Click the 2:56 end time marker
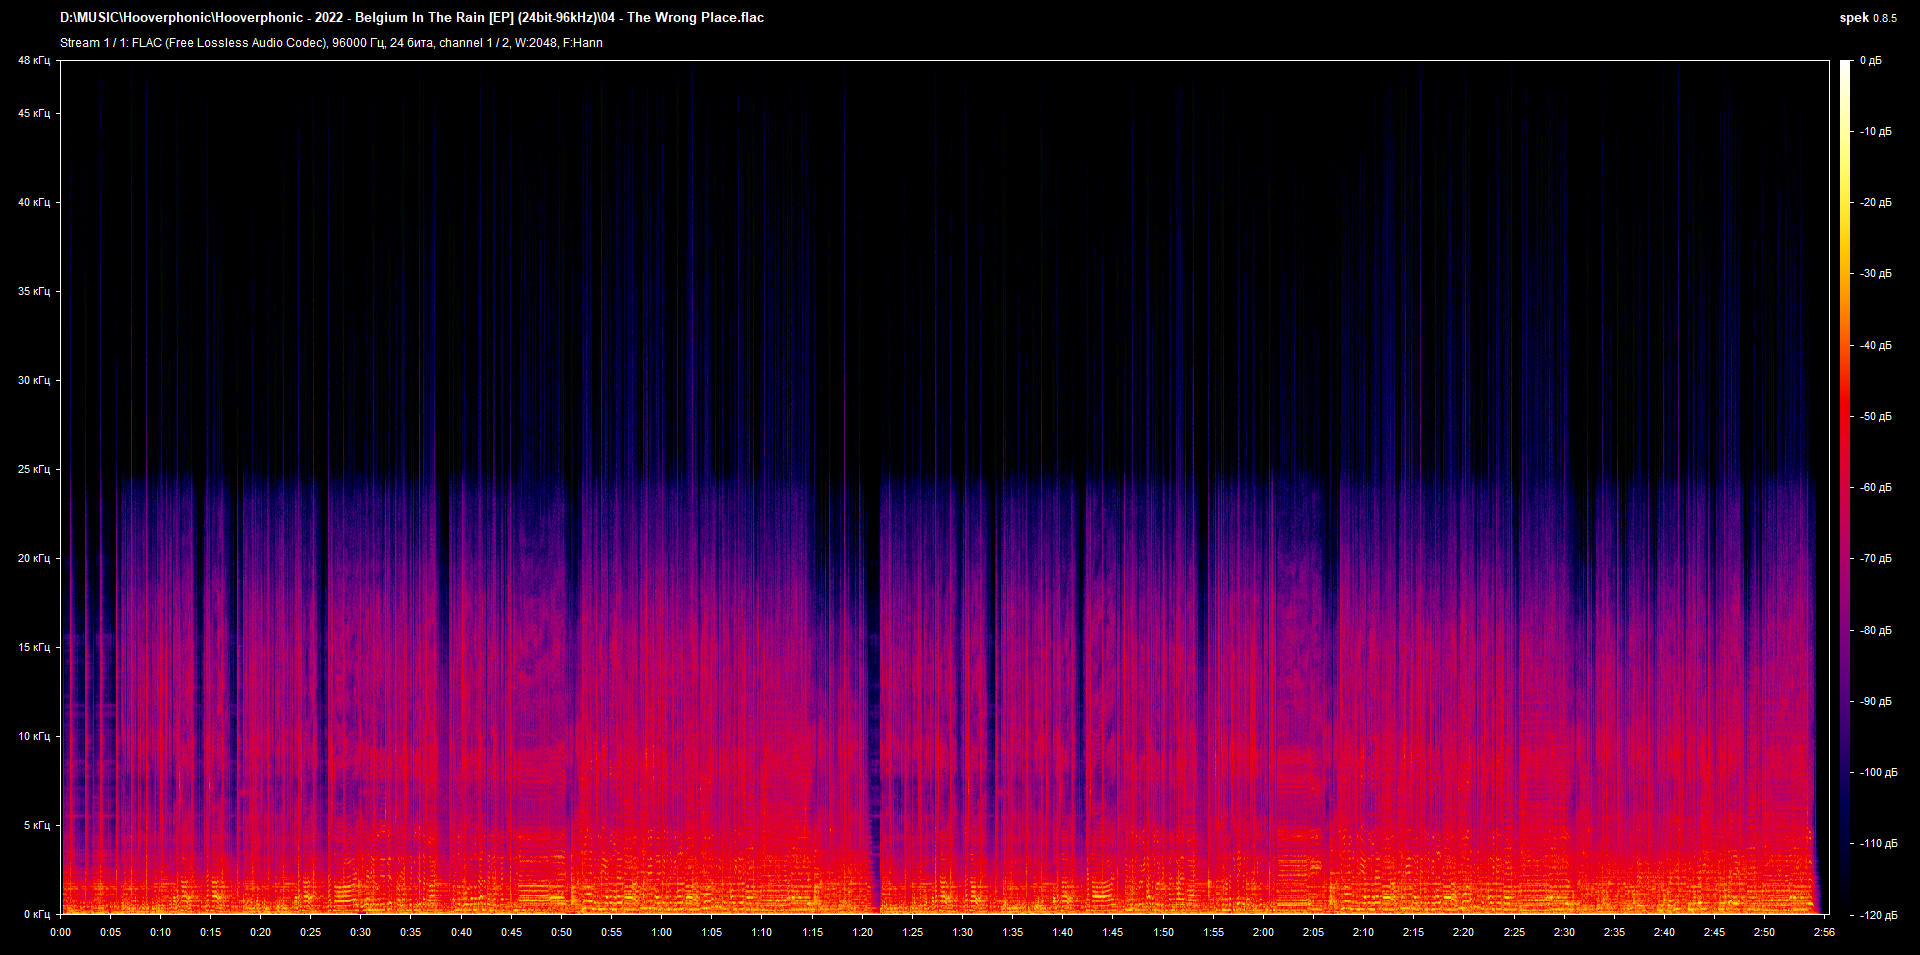The width and height of the screenshot is (1920, 955). 1825,932
